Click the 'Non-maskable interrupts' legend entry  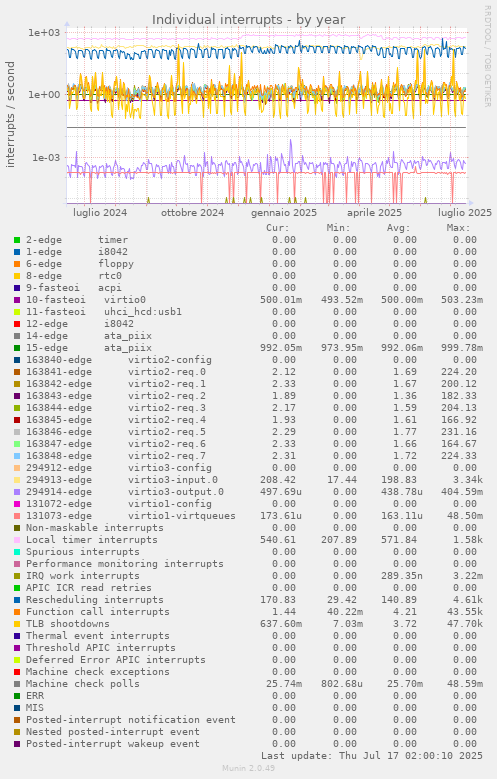point(94,528)
